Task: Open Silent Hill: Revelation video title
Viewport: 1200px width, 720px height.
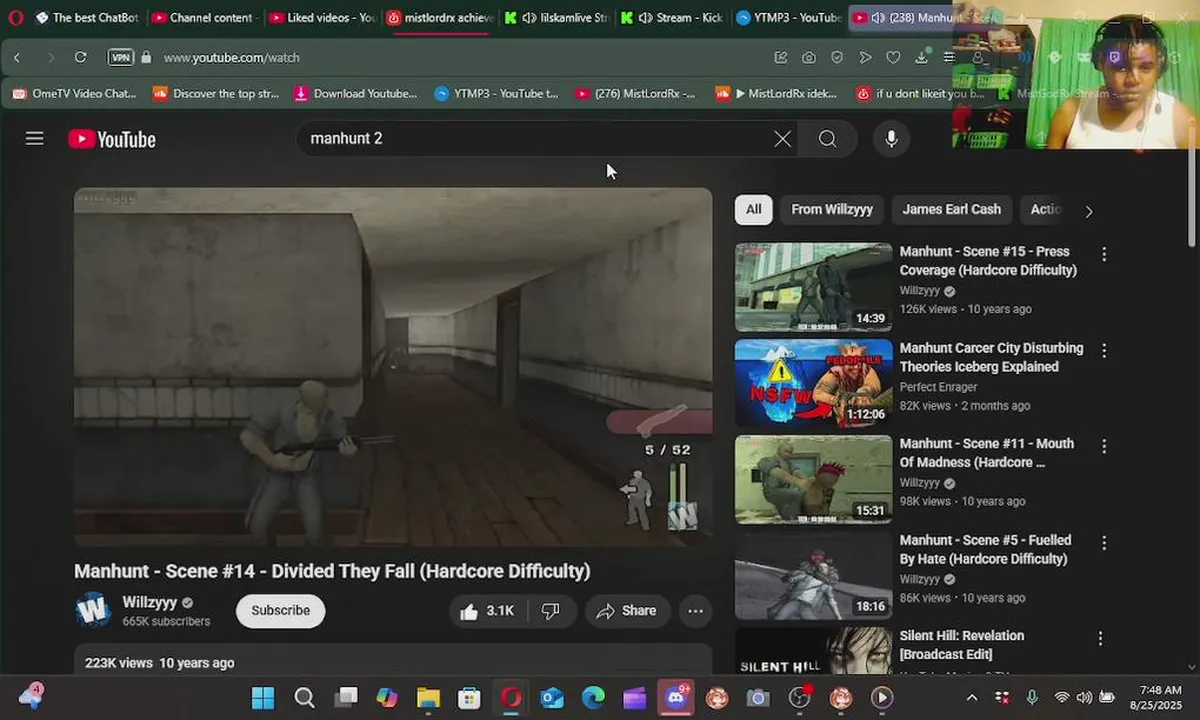Action: (962, 645)
